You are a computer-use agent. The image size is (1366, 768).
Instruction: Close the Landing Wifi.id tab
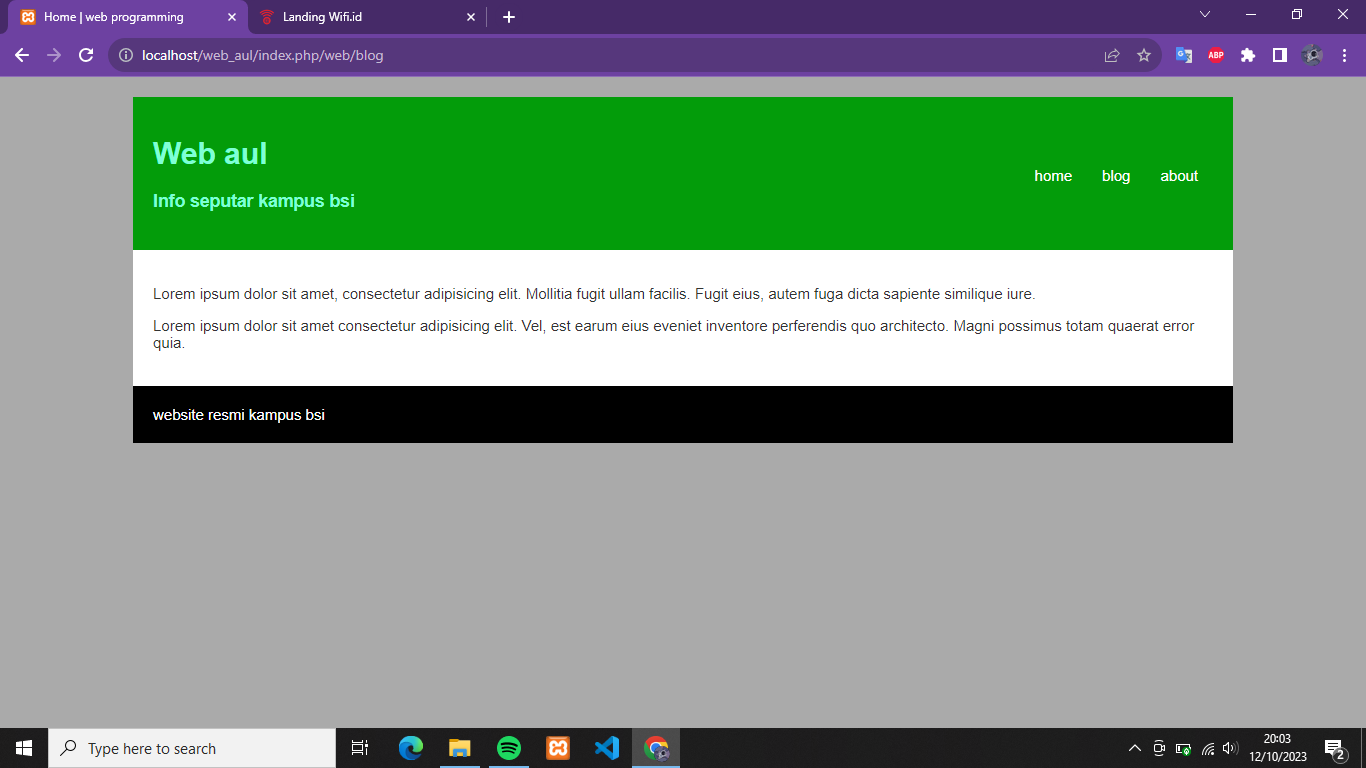471,17
